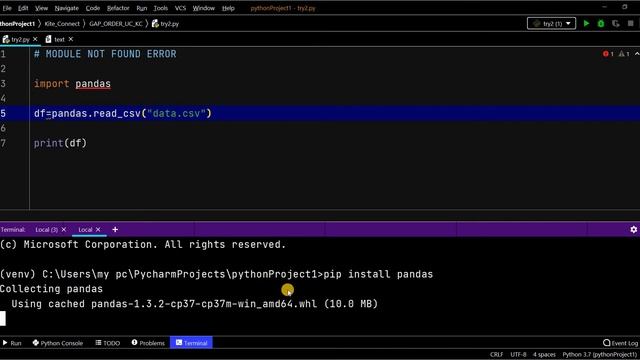Change CRLF line separator in status bar

click(496, 354)
